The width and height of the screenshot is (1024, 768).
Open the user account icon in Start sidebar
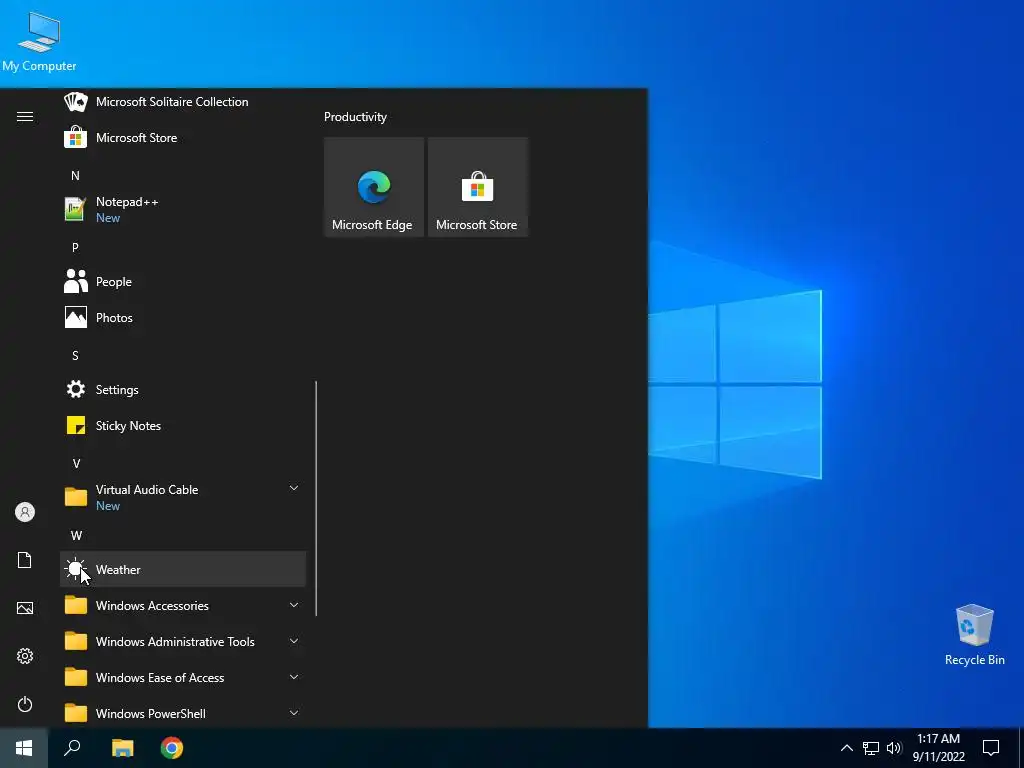click(x=25, y=512)
